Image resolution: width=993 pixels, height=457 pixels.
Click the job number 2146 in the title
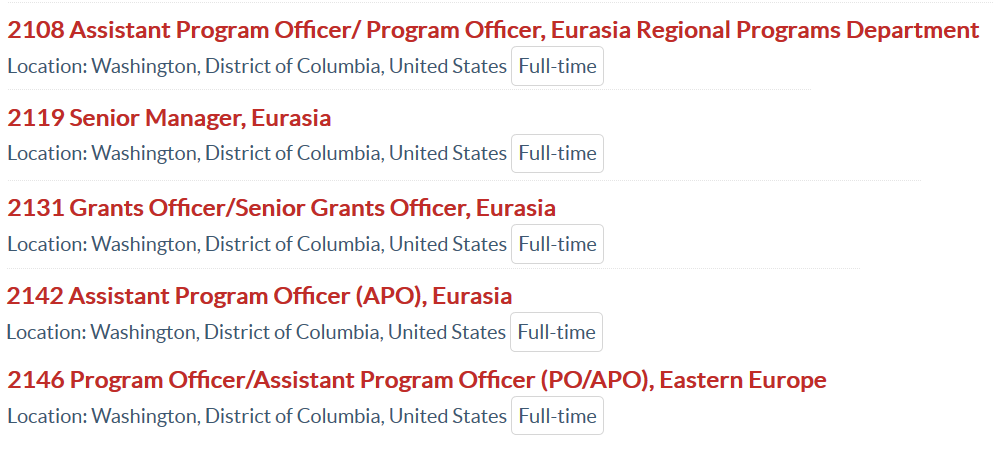[36, 380]
